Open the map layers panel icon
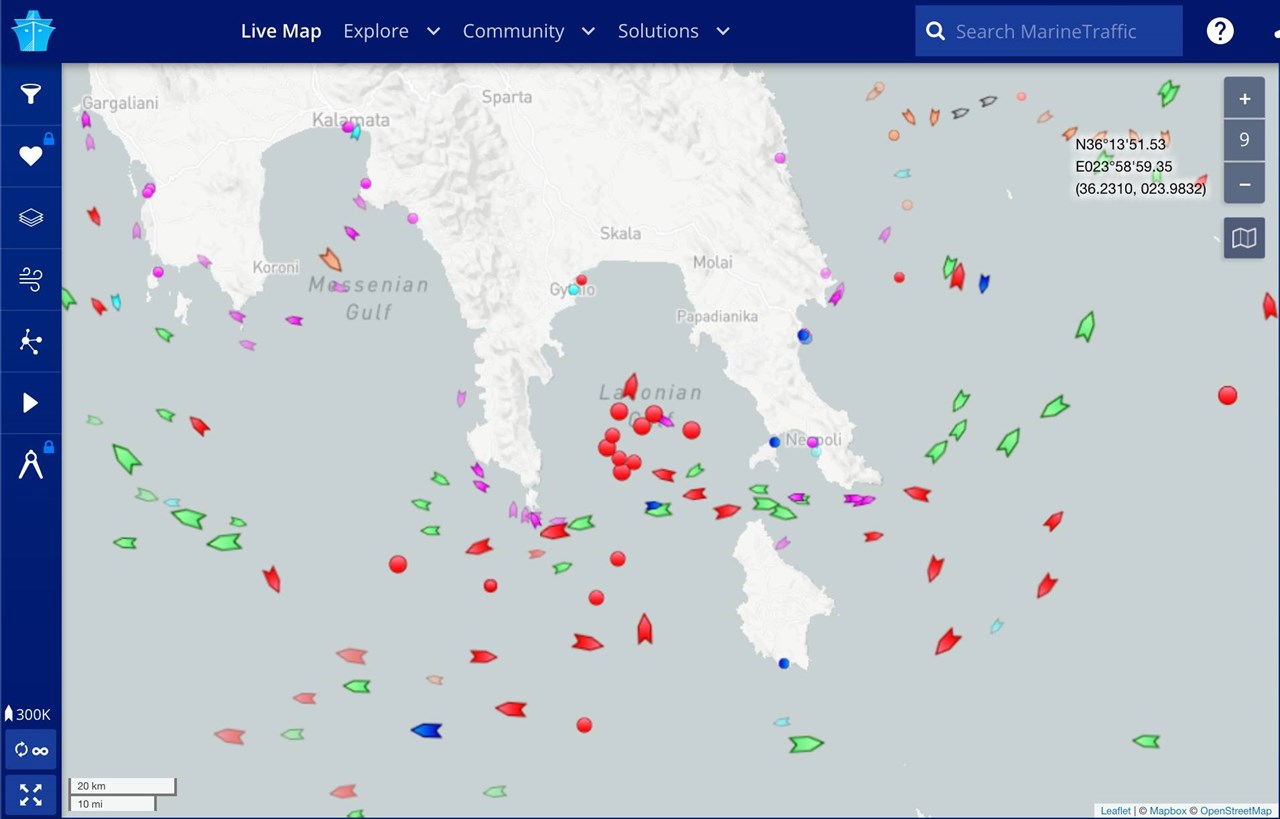Image resolution: width=1280 pixels, height=819 pixels. (30, 217)
